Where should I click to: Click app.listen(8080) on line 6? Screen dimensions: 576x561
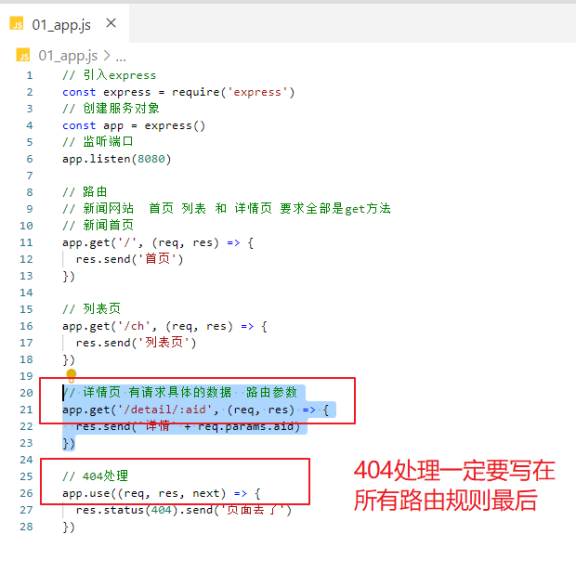tap(116, 159)
